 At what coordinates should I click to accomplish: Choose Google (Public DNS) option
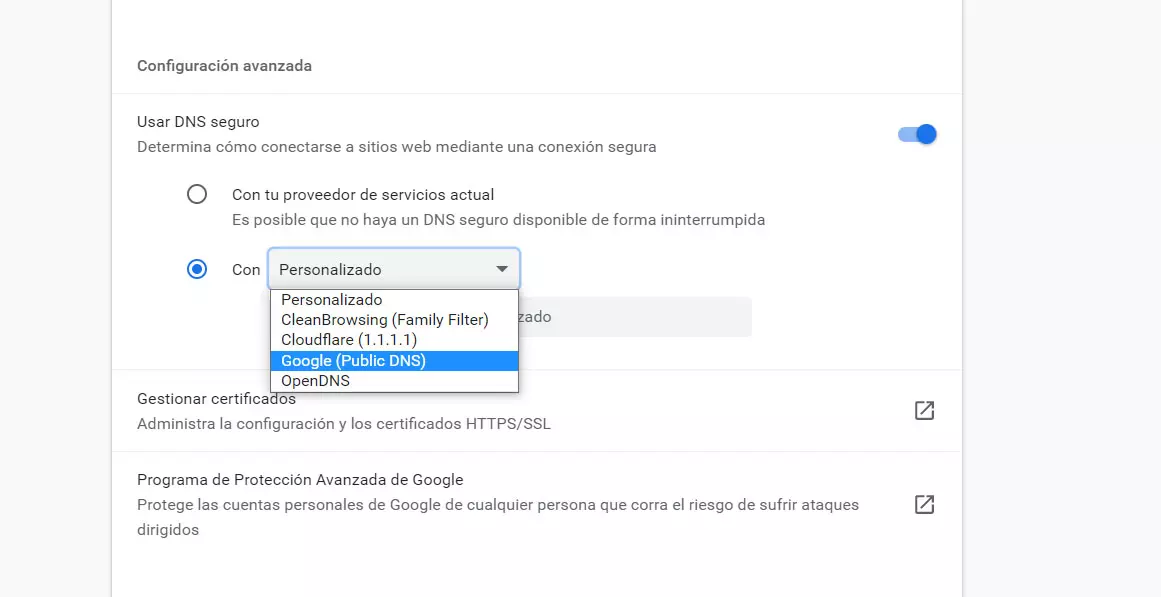click(x=394, y=361)
